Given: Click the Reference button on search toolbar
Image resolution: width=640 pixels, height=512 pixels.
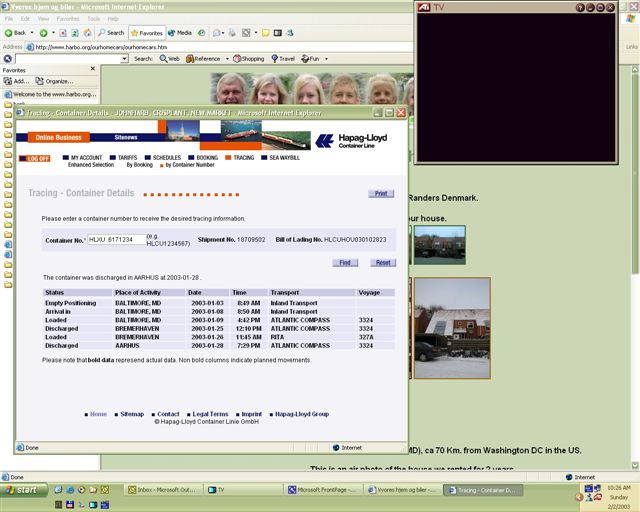Looking at the screenshot, I should point(203,59).
